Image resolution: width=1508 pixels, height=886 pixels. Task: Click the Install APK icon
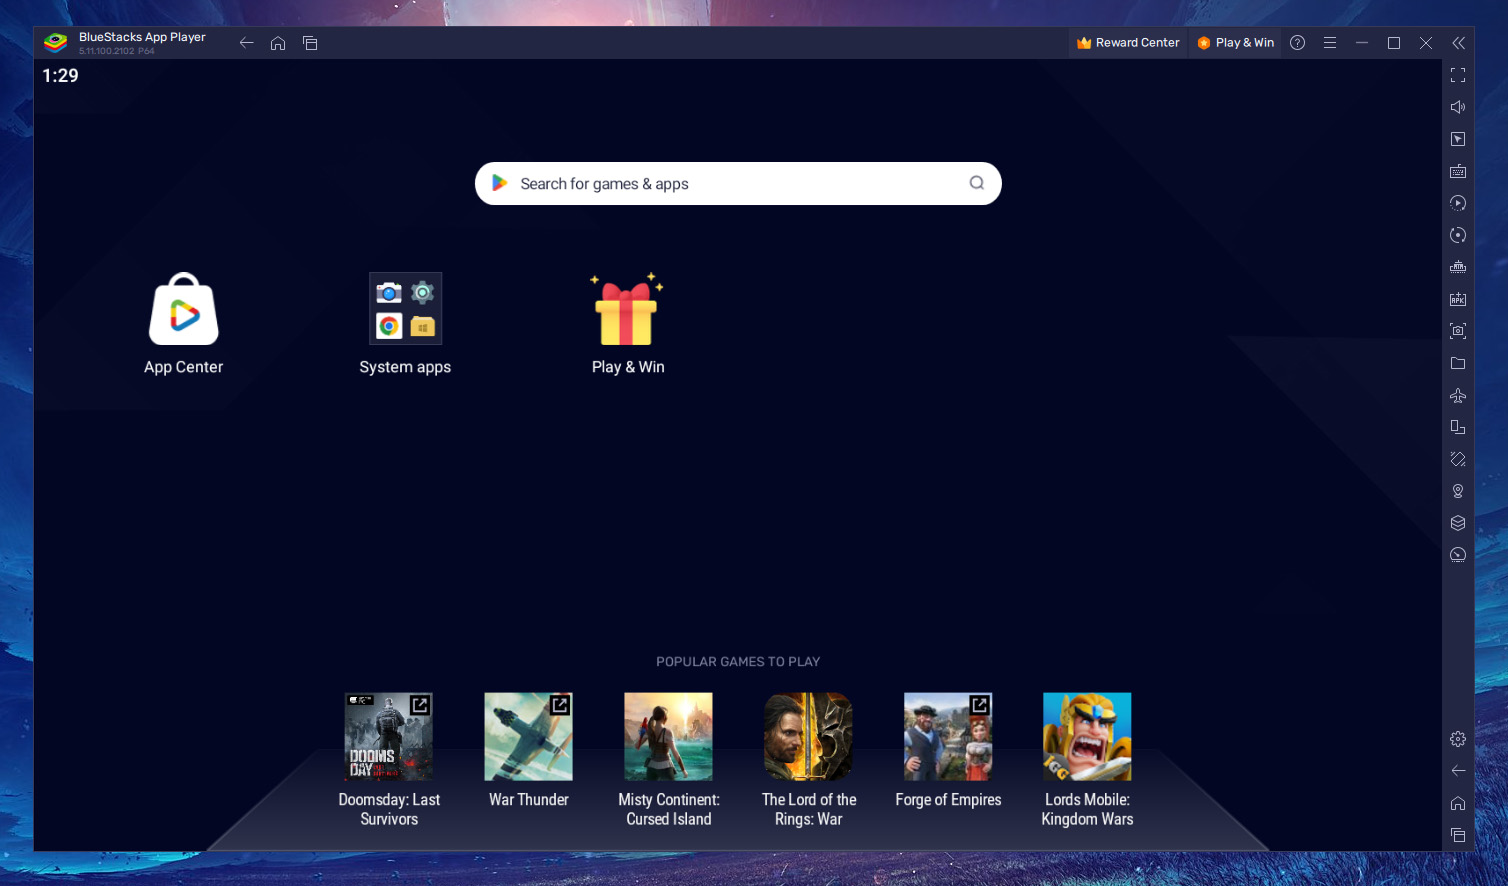tap(1458, 299)
